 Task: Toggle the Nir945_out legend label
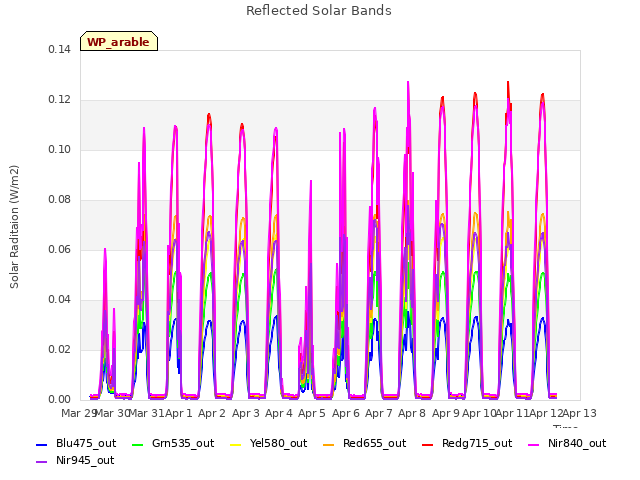(x=85, y=461)
